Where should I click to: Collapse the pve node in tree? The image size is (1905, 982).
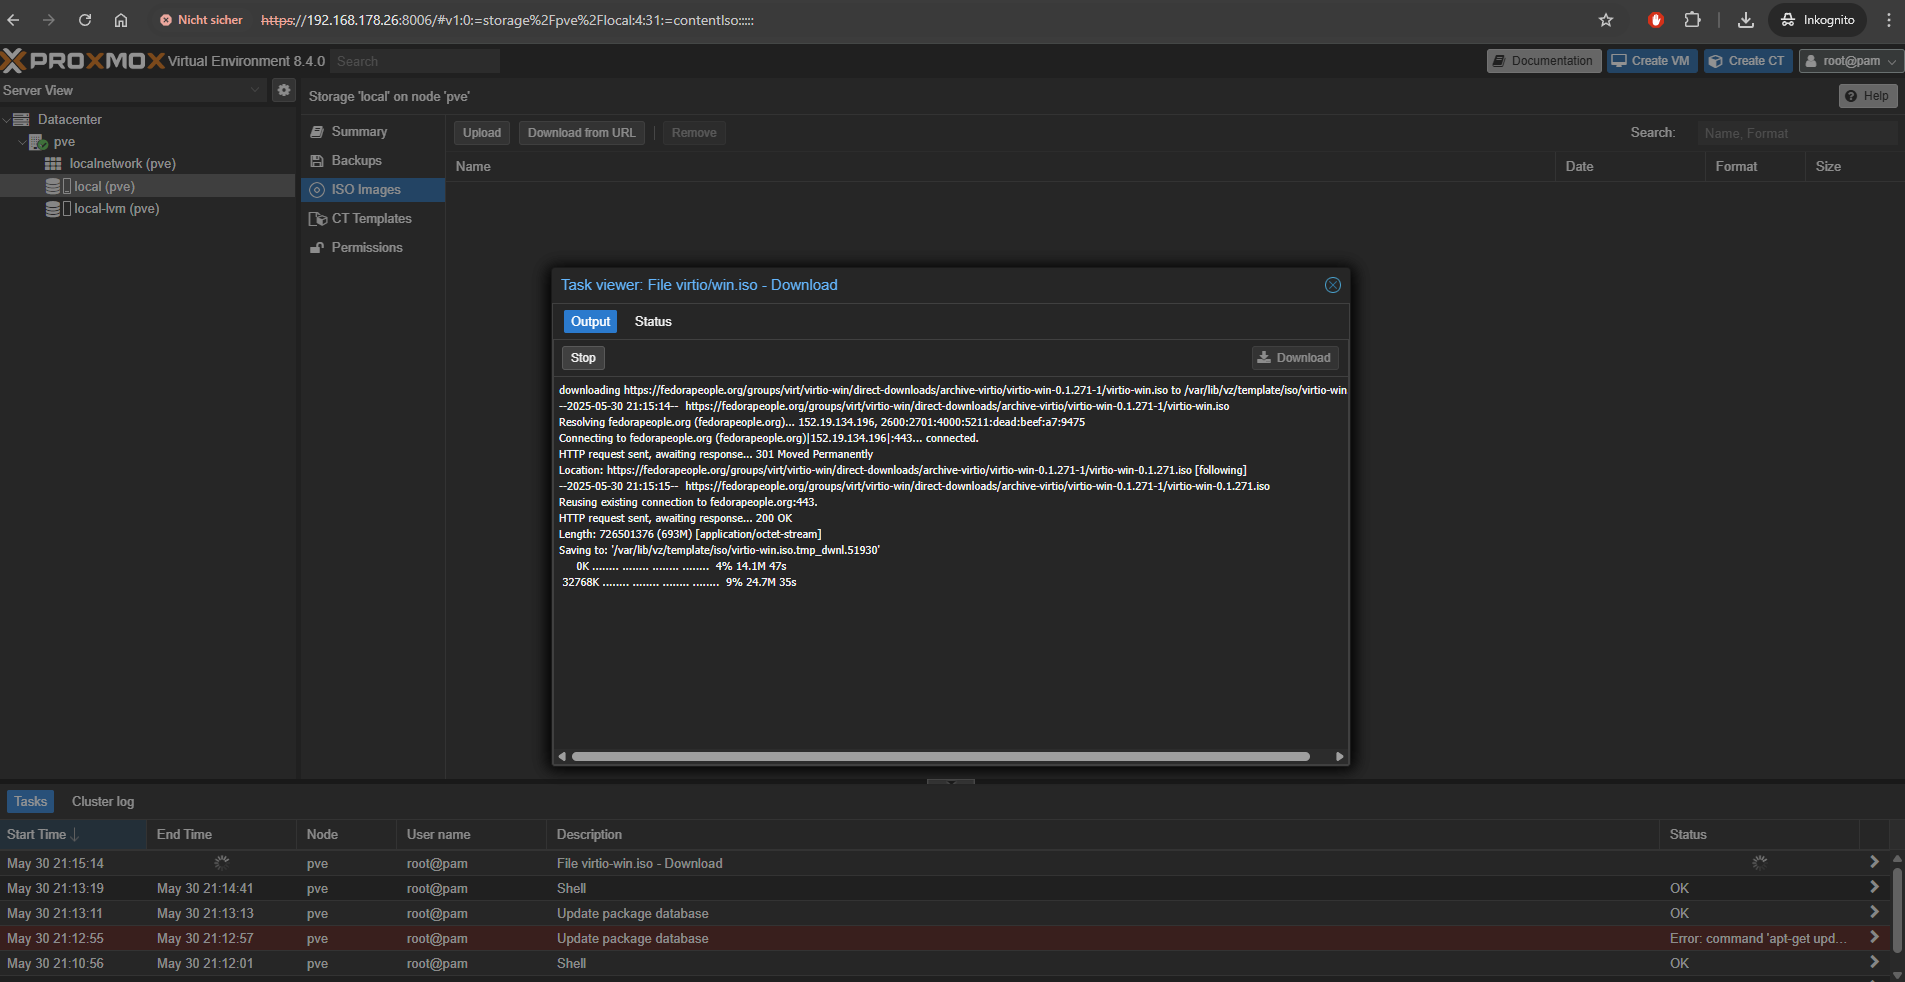click(22, 142)
